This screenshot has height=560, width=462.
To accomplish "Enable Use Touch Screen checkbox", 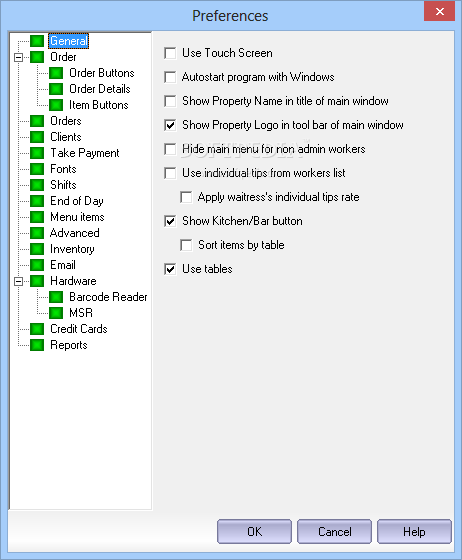I will pos(170,53).
